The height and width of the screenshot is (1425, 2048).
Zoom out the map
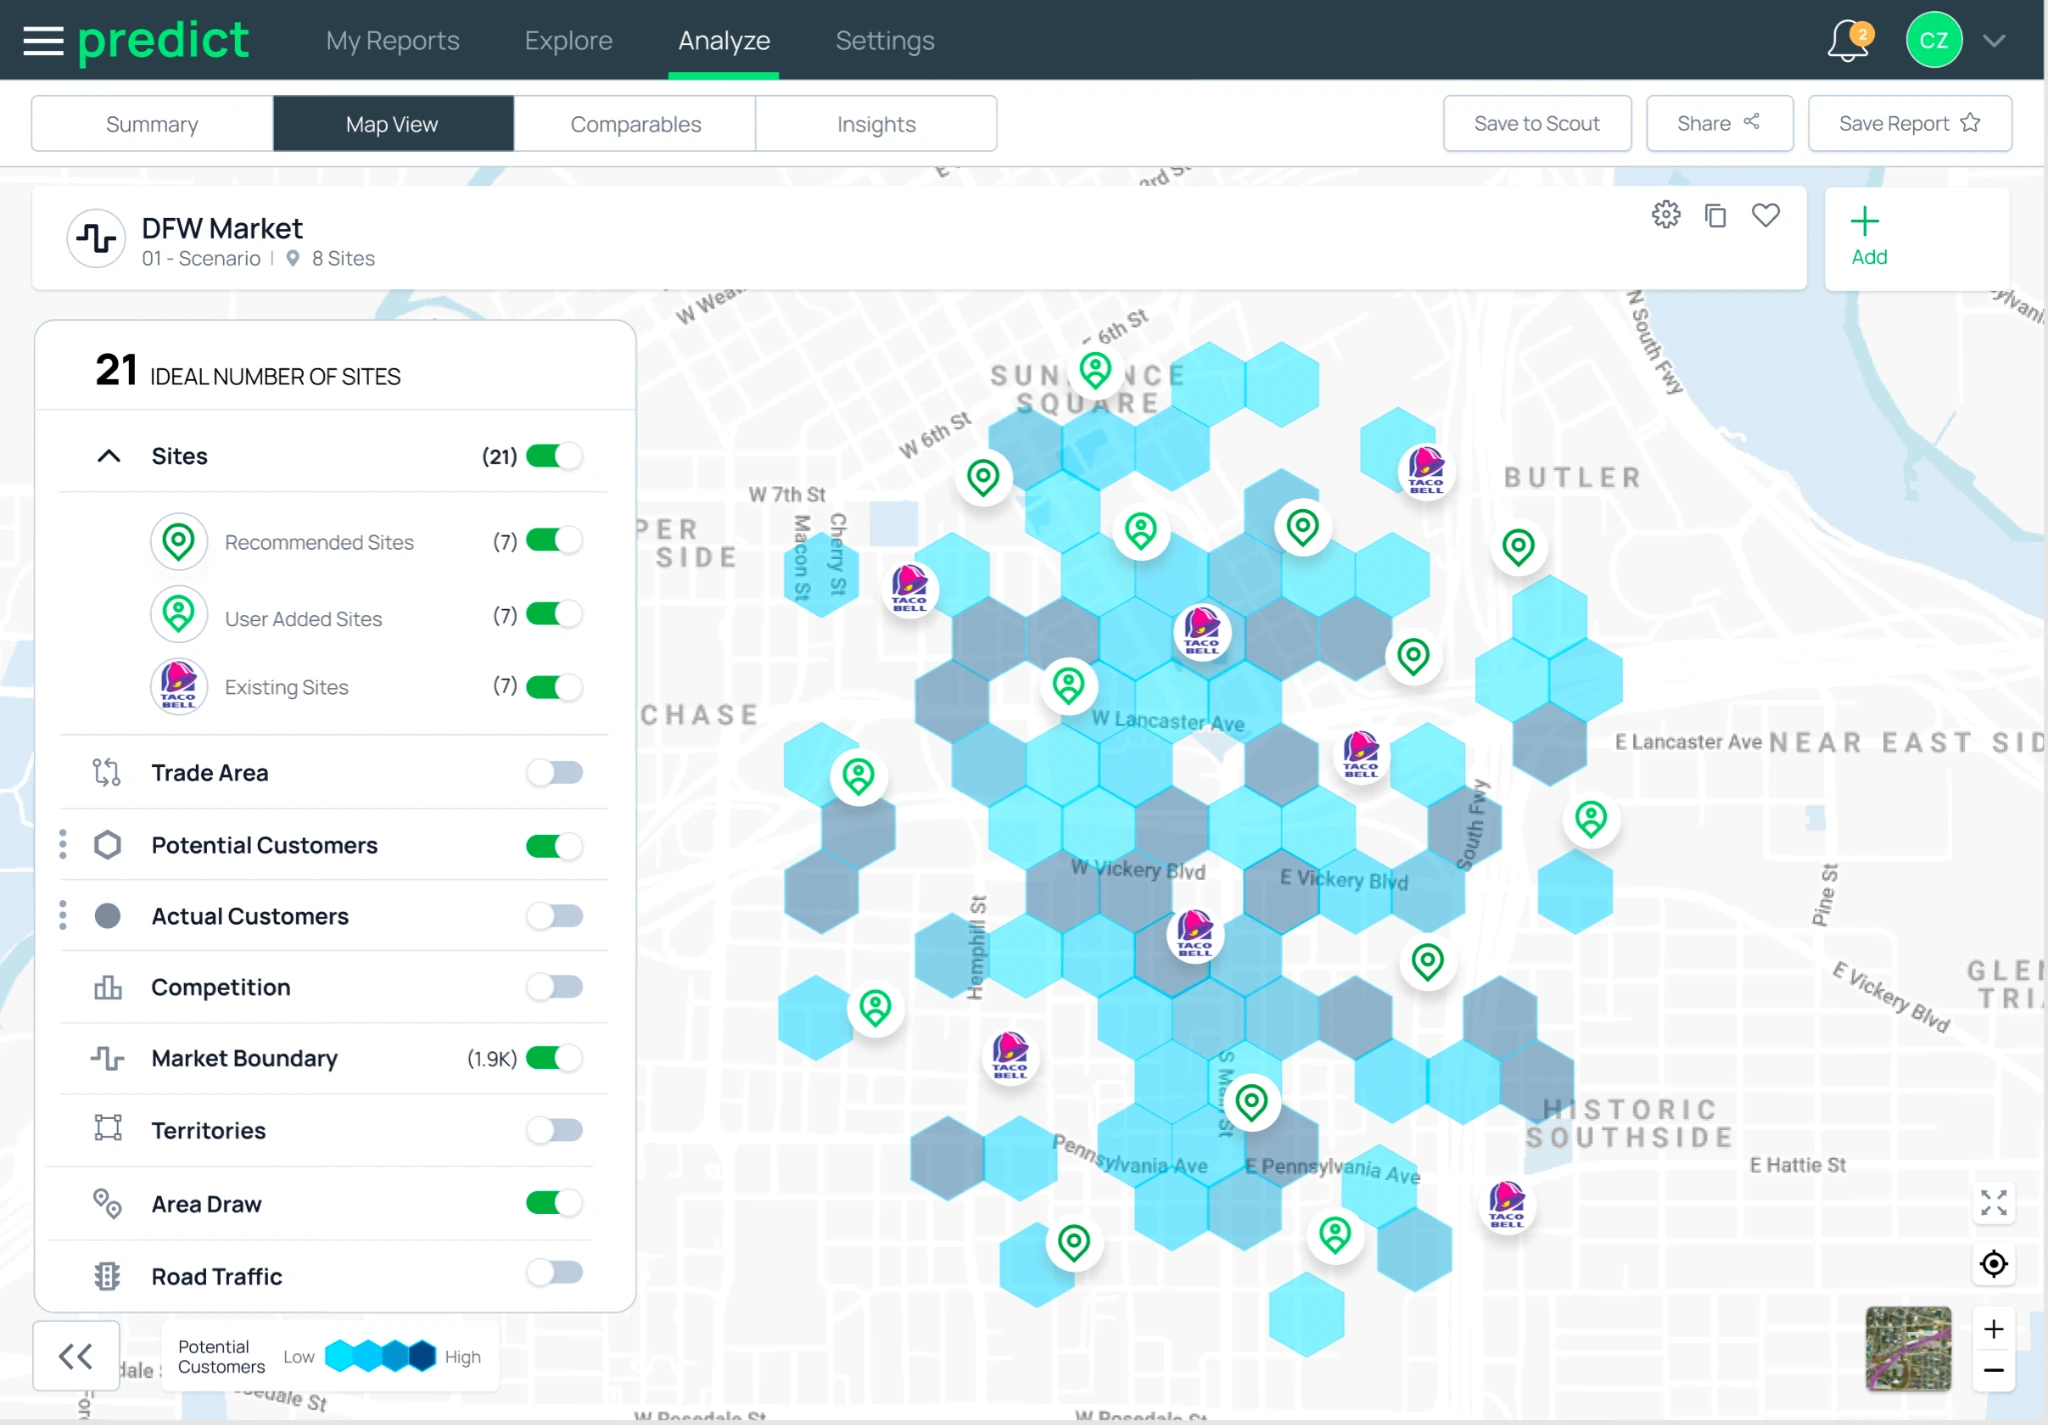pos(1994,1370)
